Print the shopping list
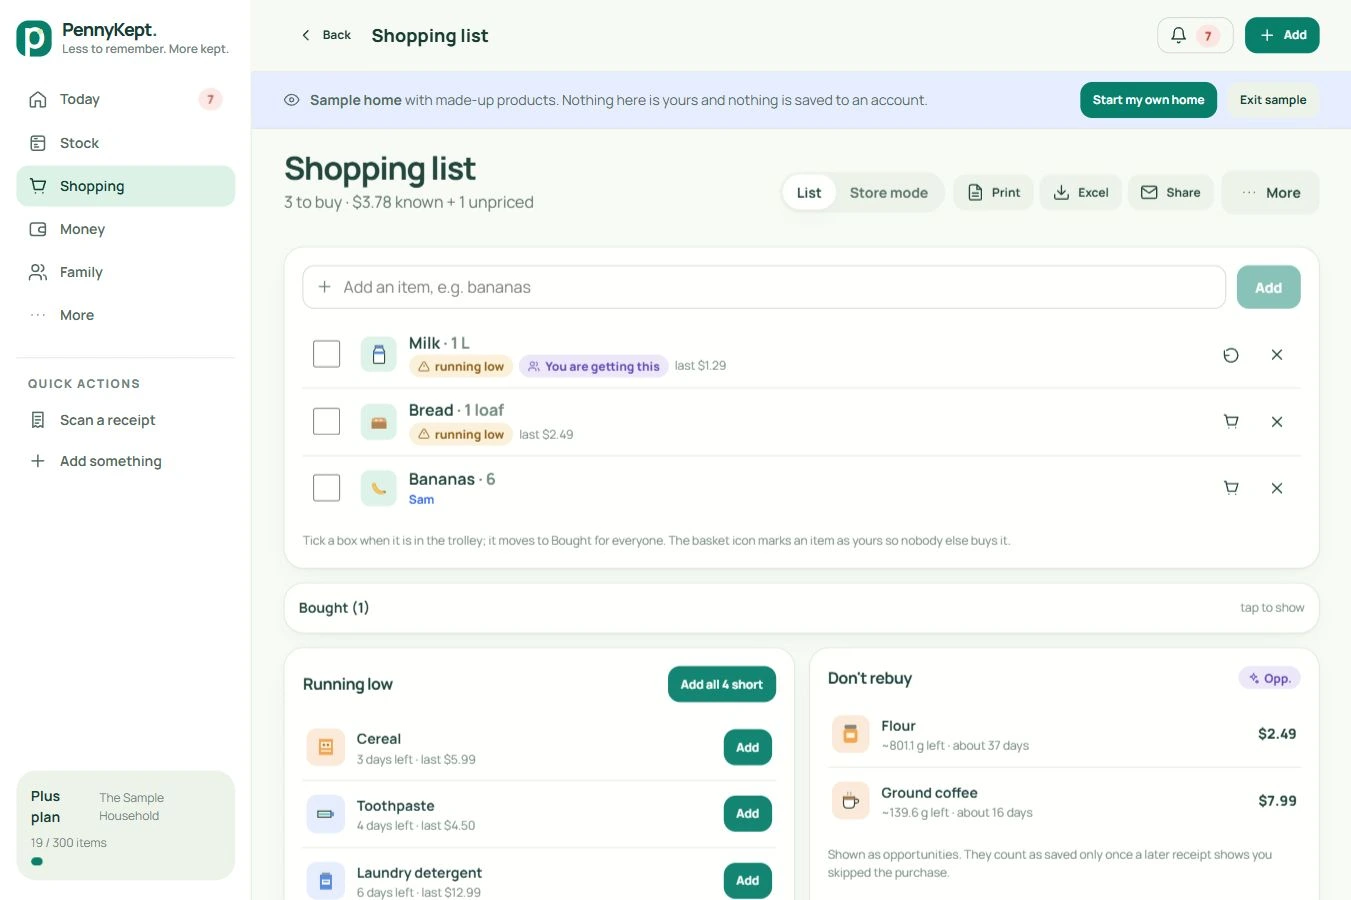Image resolution: width=1351 pixels, height=900 pixels. click(994, 193)
